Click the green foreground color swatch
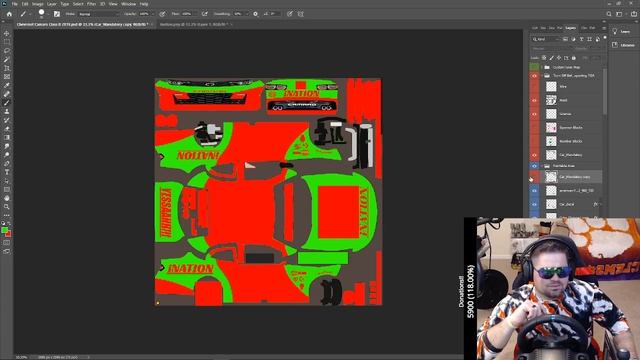Viewport: 640px width, 360px height. click(x=4, y=231)
